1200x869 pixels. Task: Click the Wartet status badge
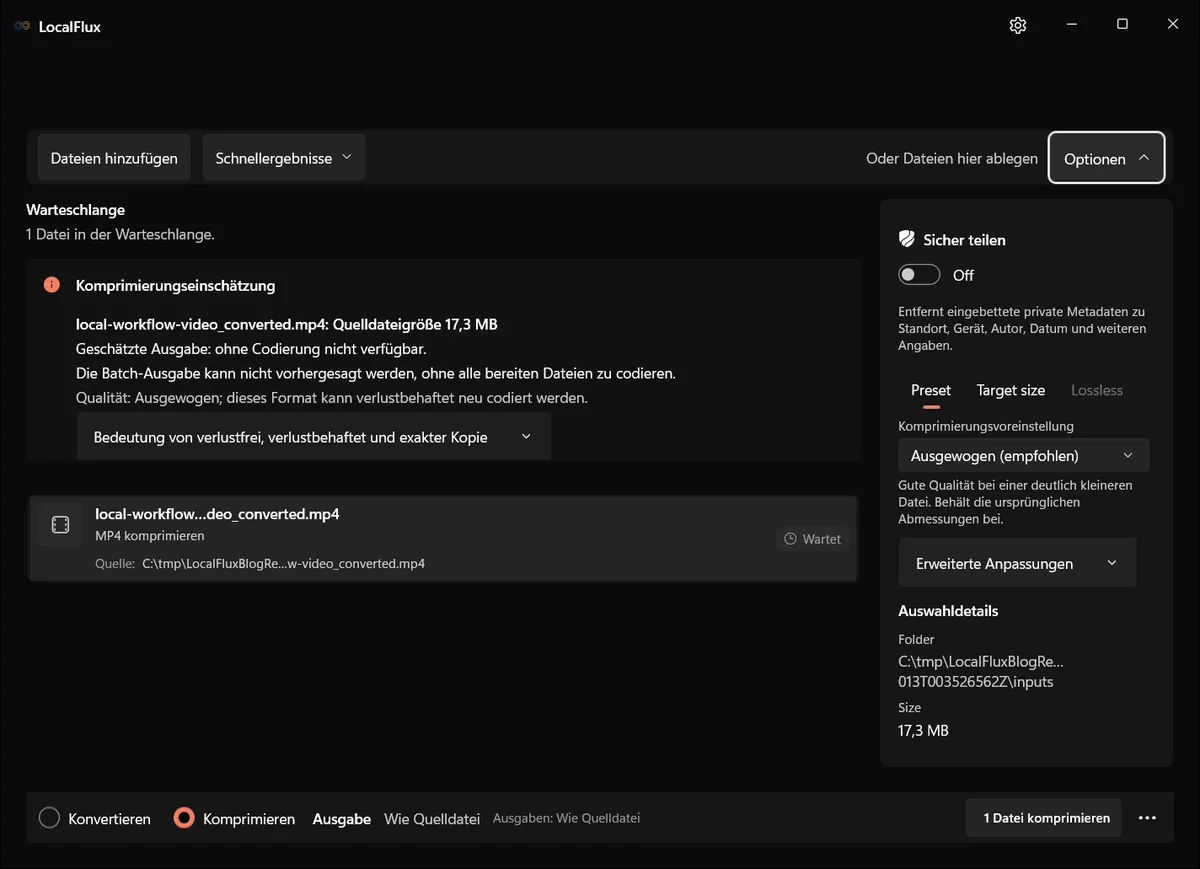812,539
